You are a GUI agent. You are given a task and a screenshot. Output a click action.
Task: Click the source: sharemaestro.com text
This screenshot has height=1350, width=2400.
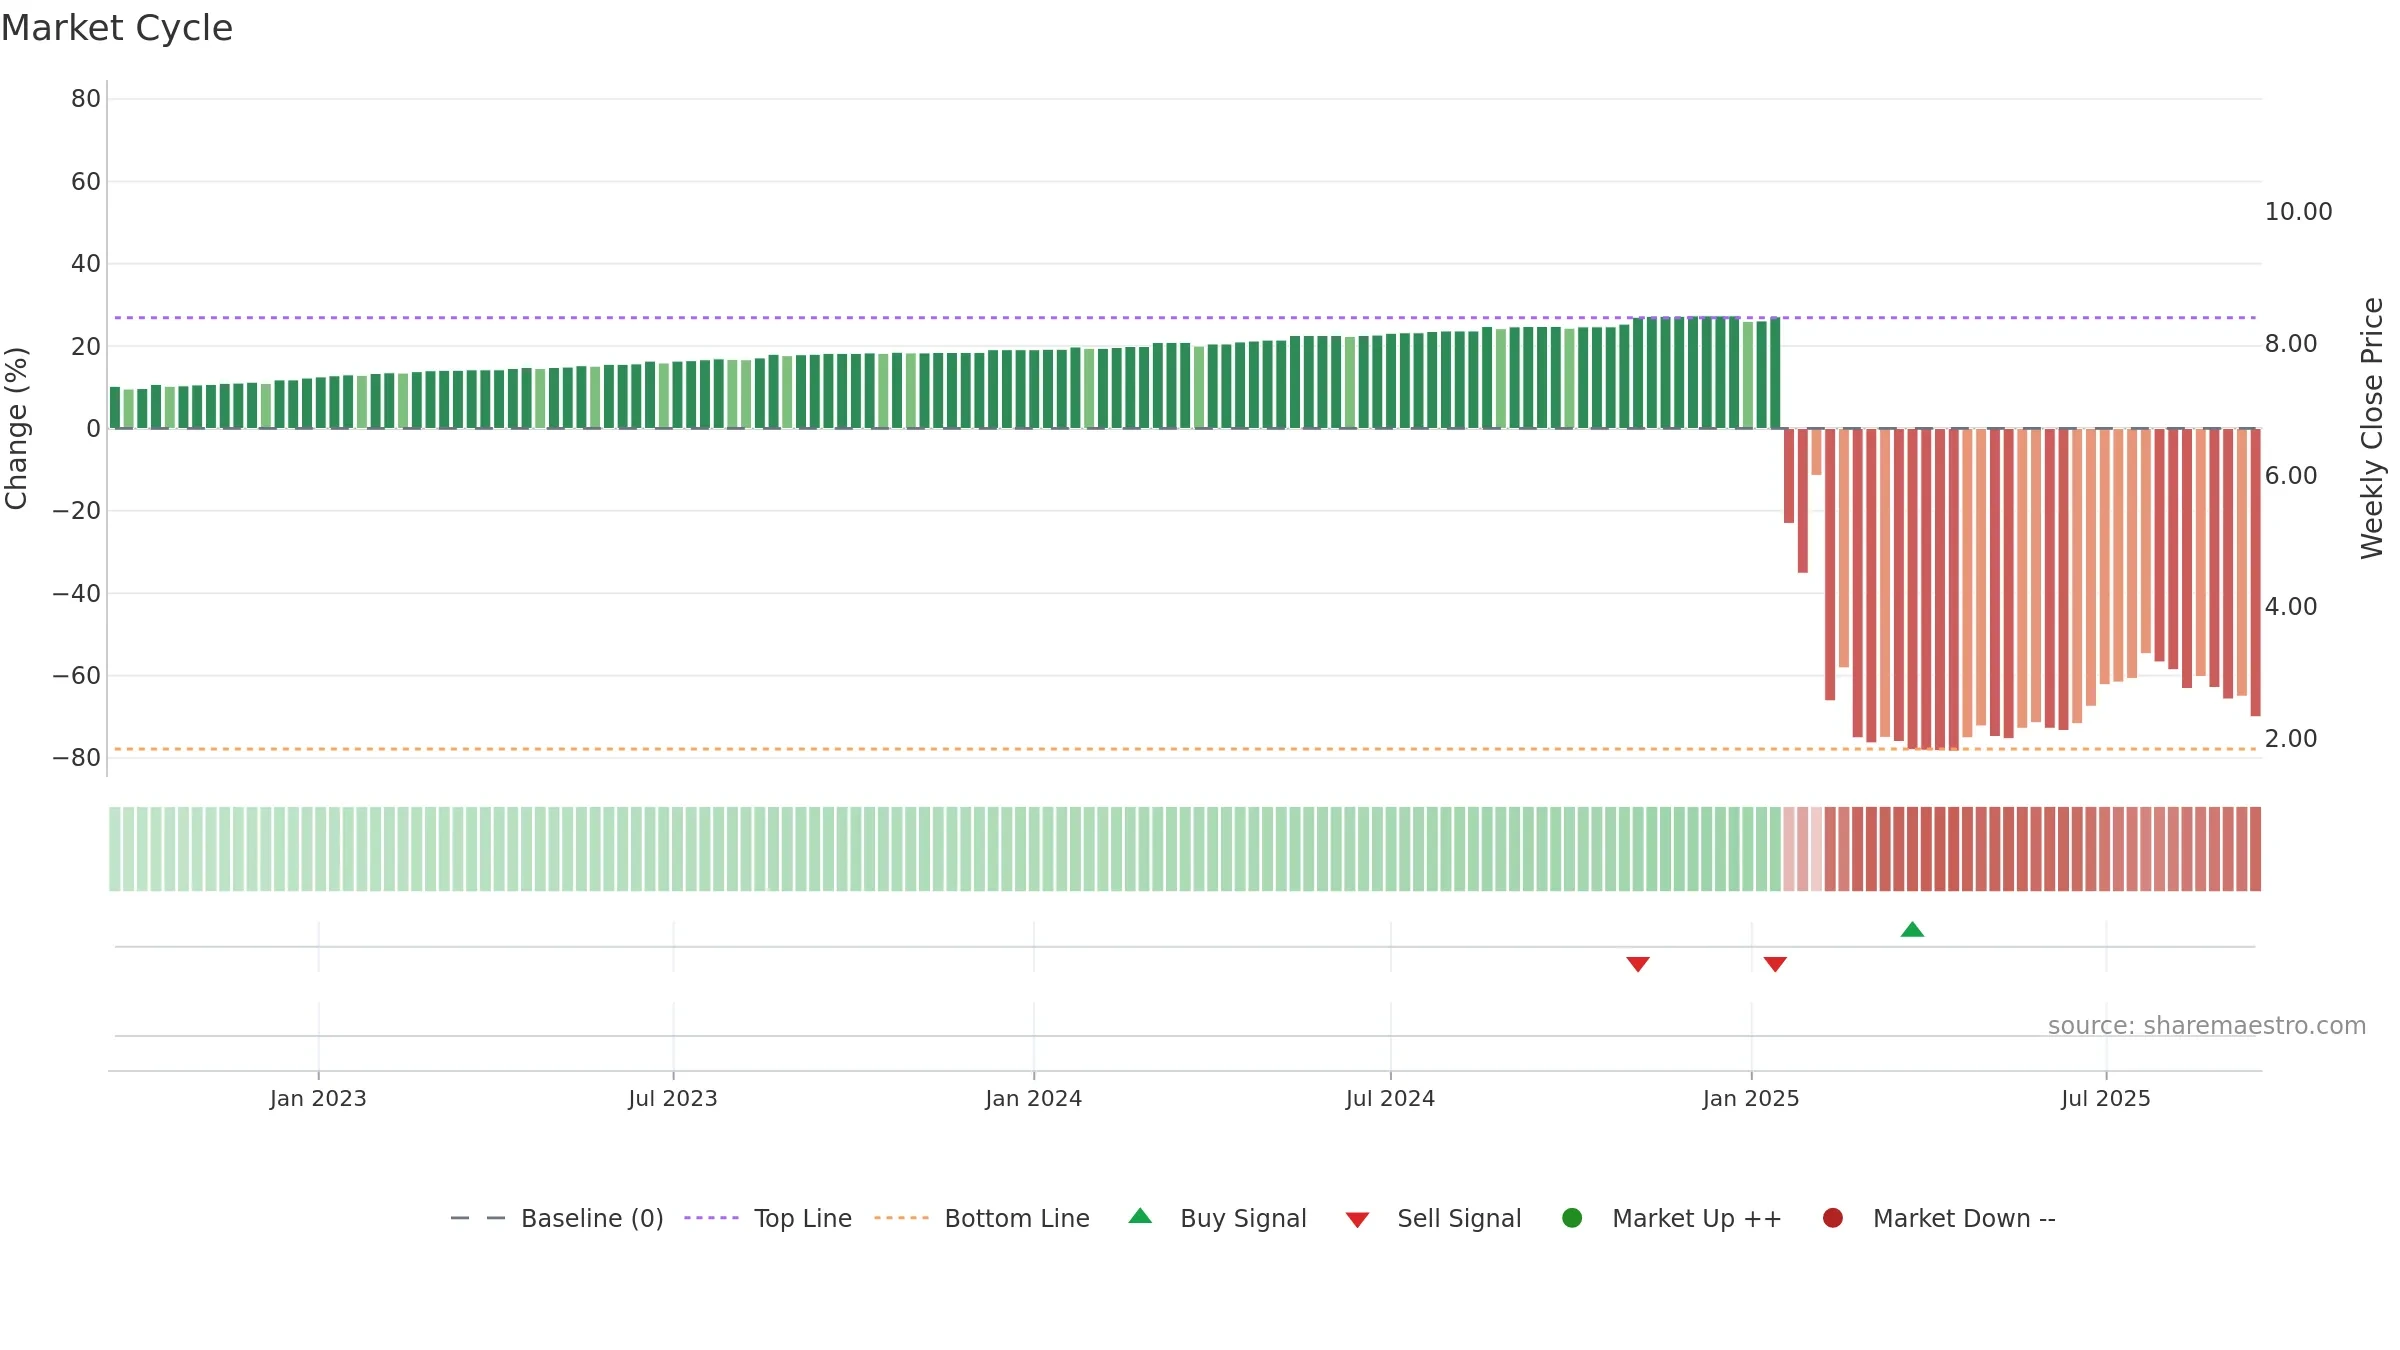(2207, 1026)
